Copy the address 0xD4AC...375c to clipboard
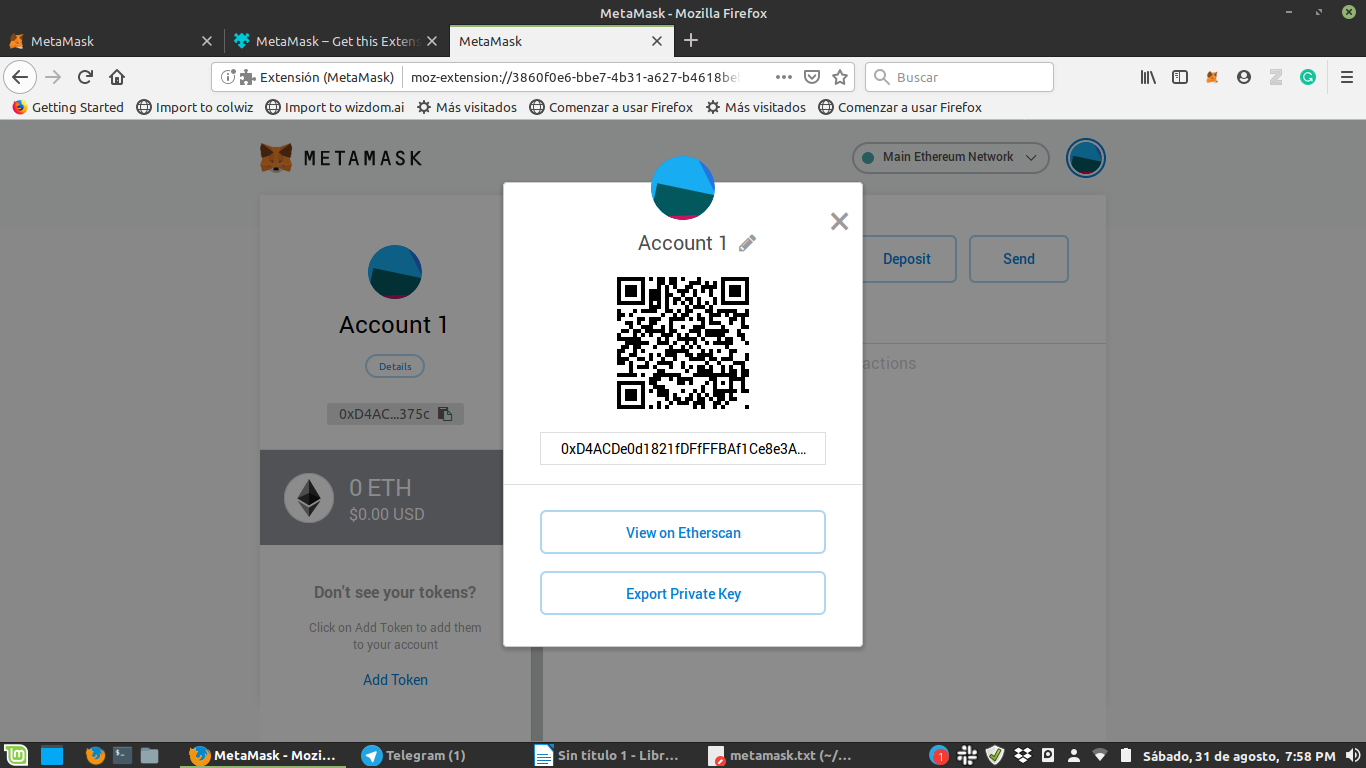This screenshot has height=768, width=1366. (x=395, y=414)
